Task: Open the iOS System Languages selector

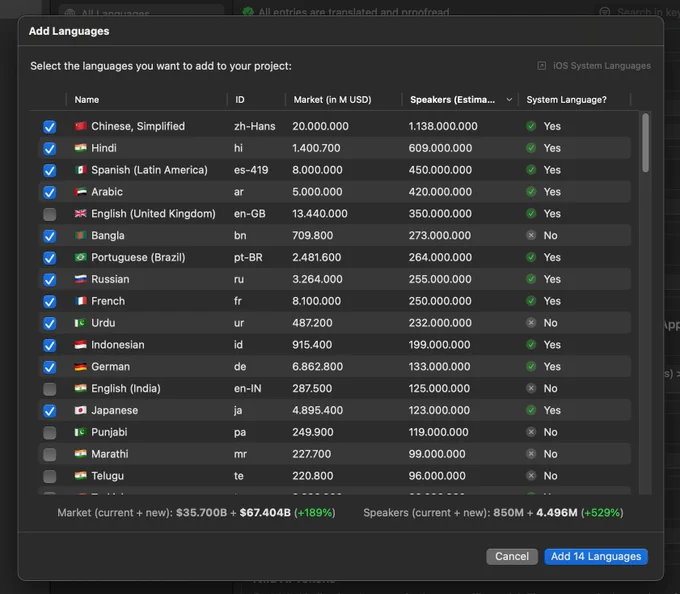Action: point(594,65)
